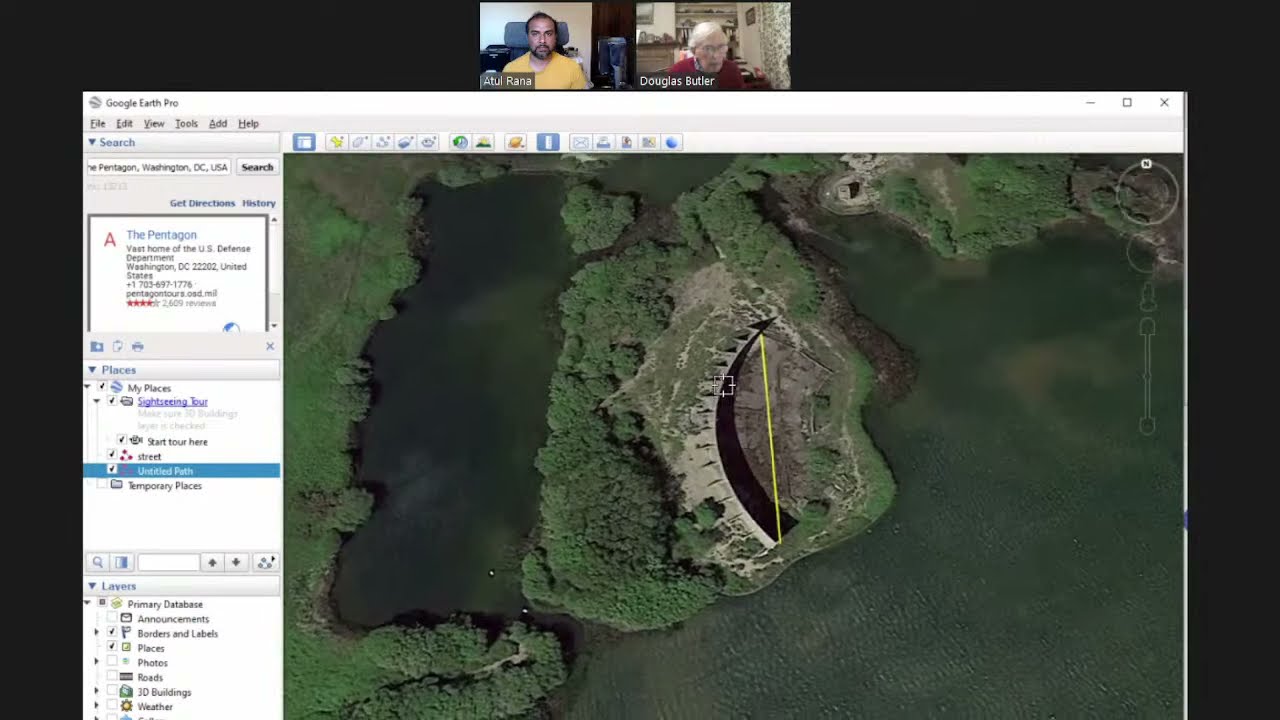
Task: Select the Add Image Overlay tool
Action: pyautogui.click(x=406, y=142)
